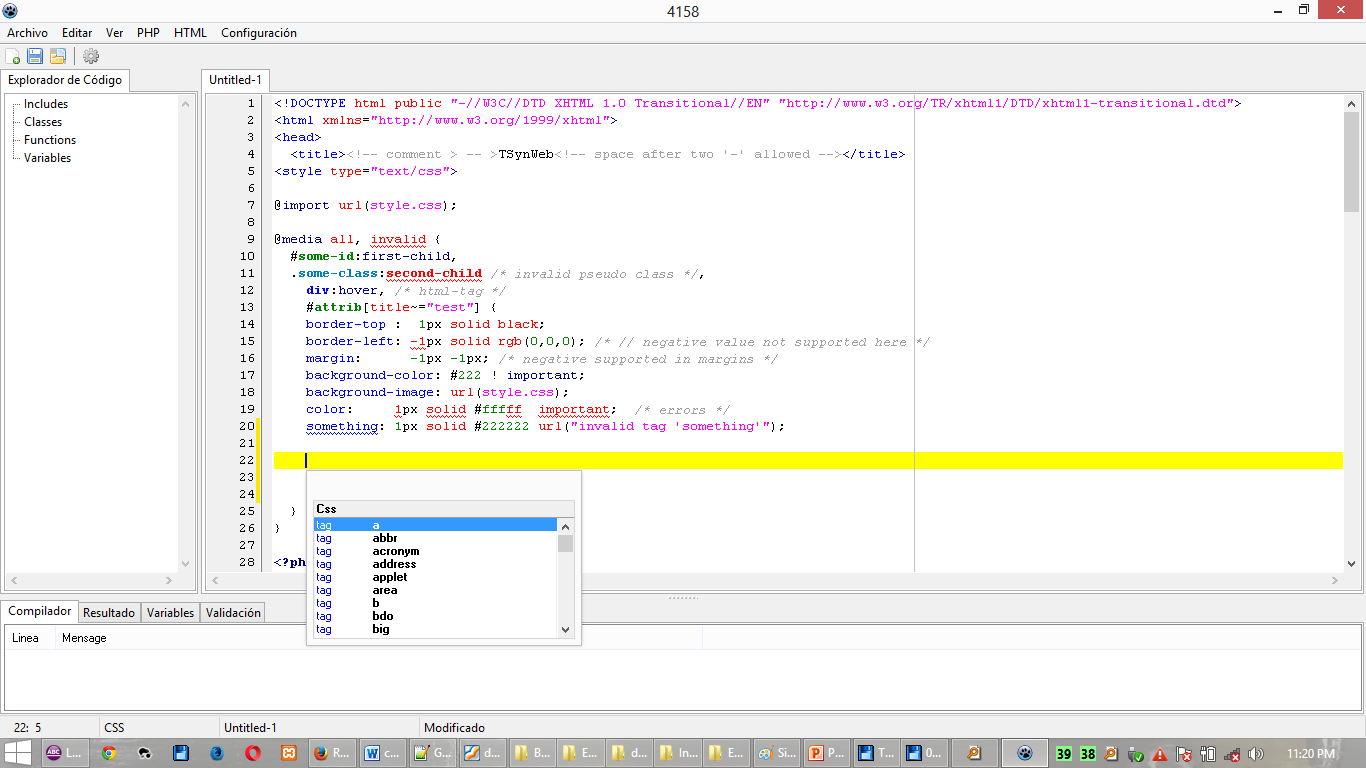Open settings with the gear icon

pos(91,57)
